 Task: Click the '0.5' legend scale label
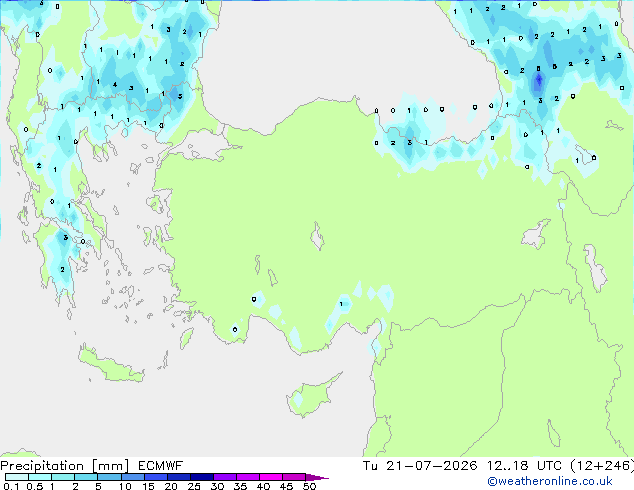(34, 486)
